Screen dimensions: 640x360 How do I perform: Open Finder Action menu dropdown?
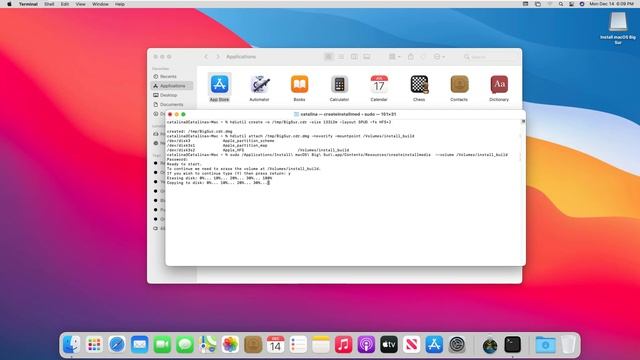click(439, 57)
